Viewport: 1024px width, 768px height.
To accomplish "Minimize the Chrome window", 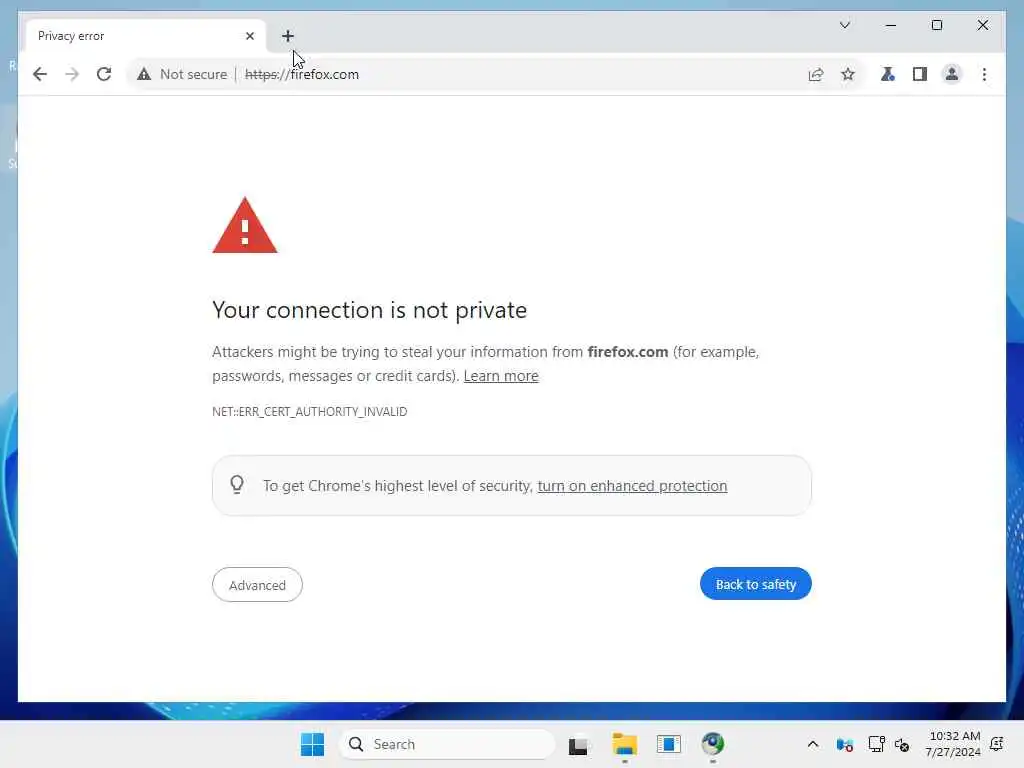I will click(891, 25).
